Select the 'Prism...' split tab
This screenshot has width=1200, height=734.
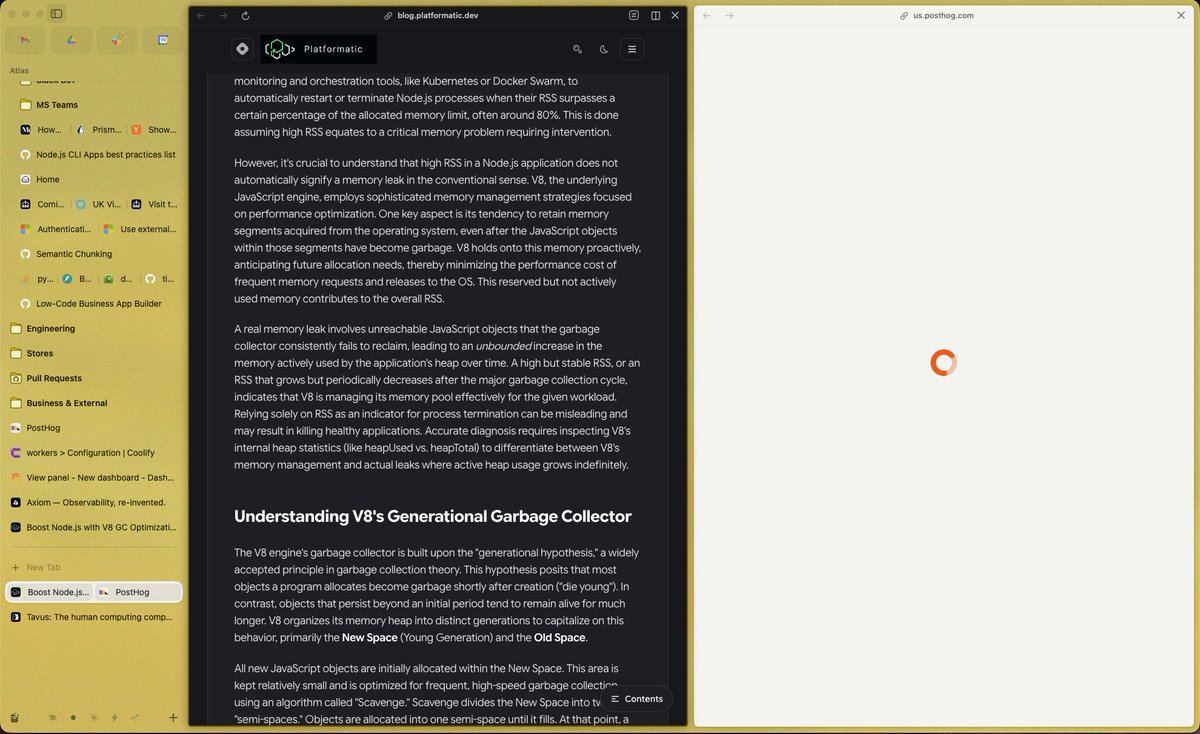[x=99, y=130]
